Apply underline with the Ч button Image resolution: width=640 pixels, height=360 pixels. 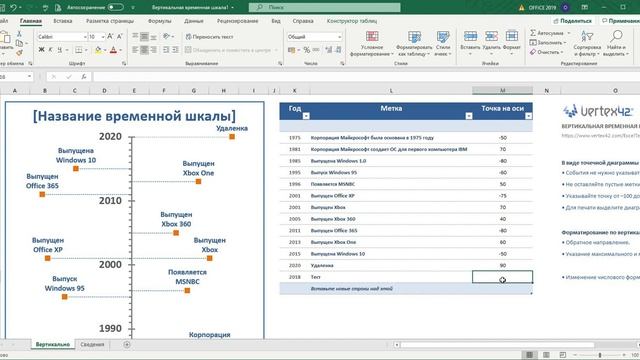(60, 50)
